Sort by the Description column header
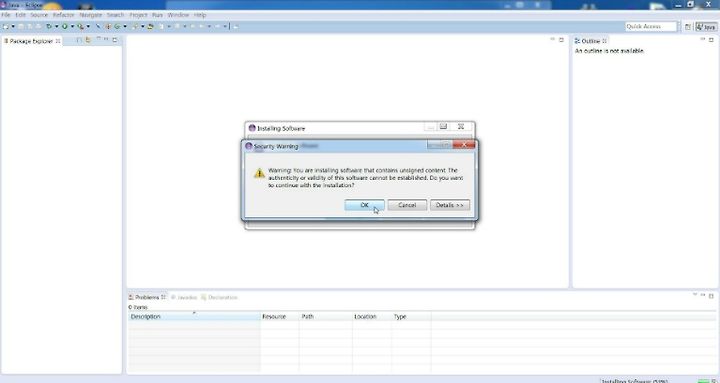This screenshot has height=383, width=720. coord(194,316)
